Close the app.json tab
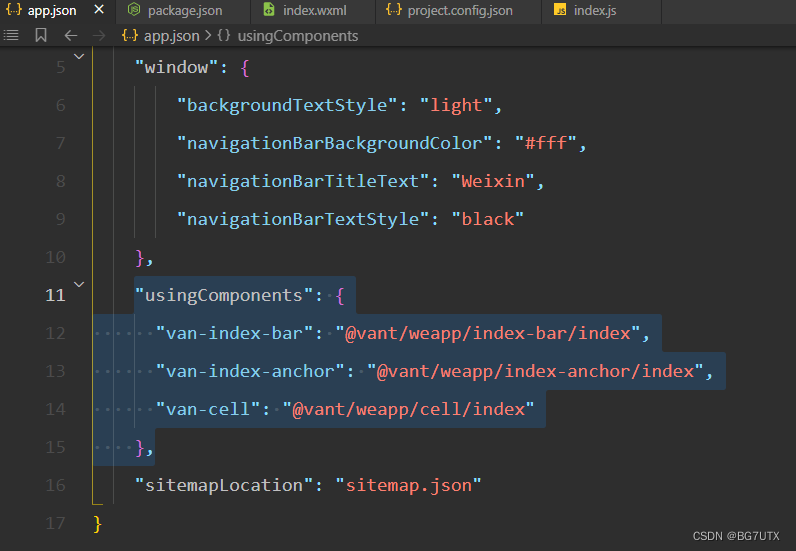Screen dimensions: 796x551 pos(99,10)
